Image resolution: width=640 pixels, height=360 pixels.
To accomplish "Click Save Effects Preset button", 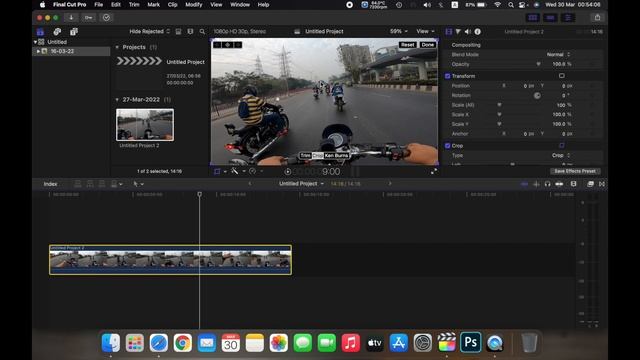I will [575, 171].
